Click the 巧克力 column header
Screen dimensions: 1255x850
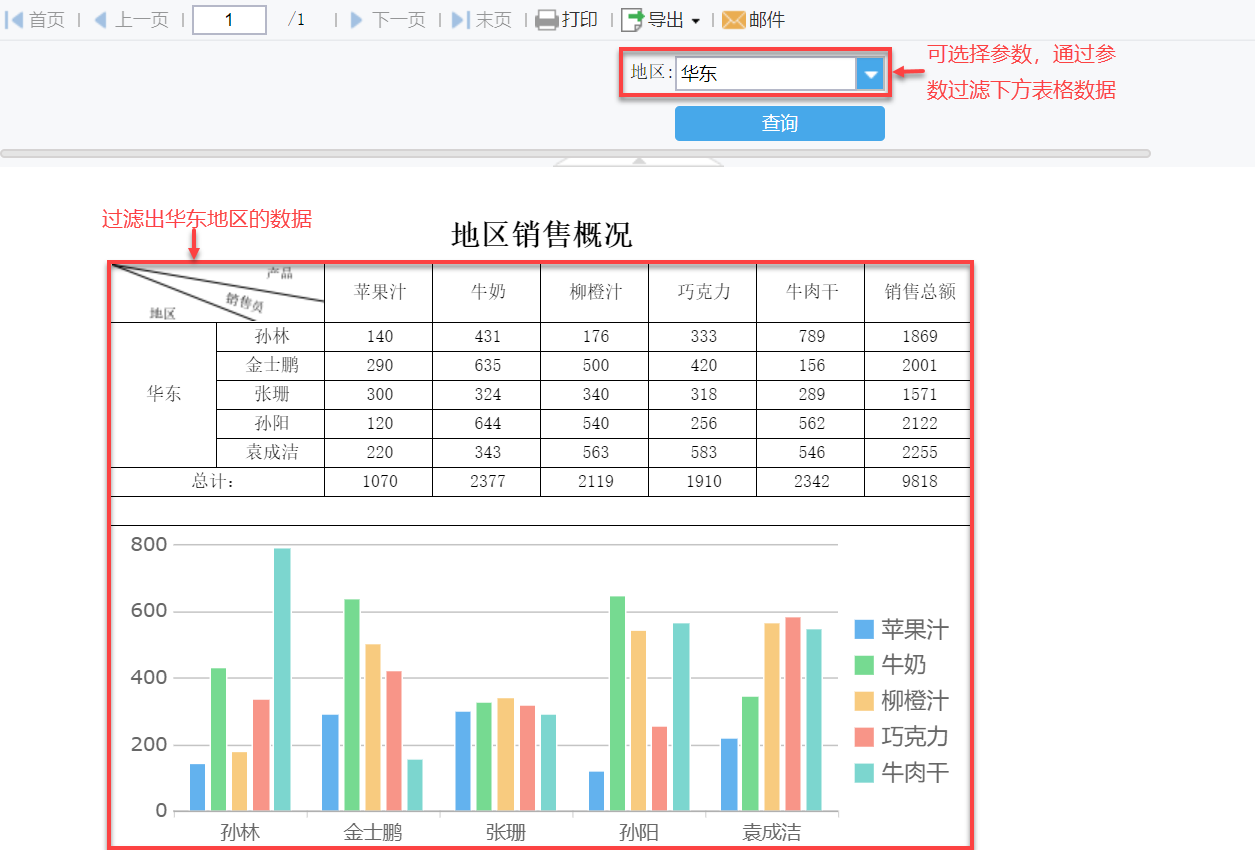[703, 292]
